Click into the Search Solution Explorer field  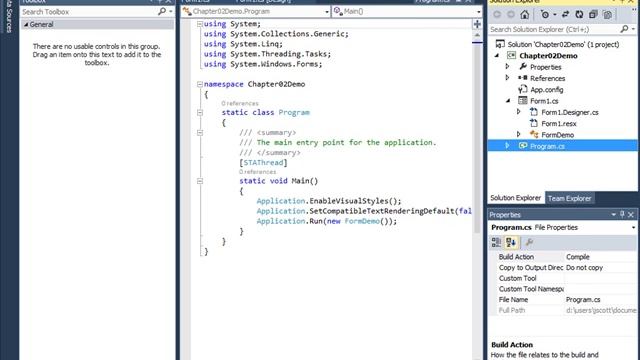(x=554, y=29)
